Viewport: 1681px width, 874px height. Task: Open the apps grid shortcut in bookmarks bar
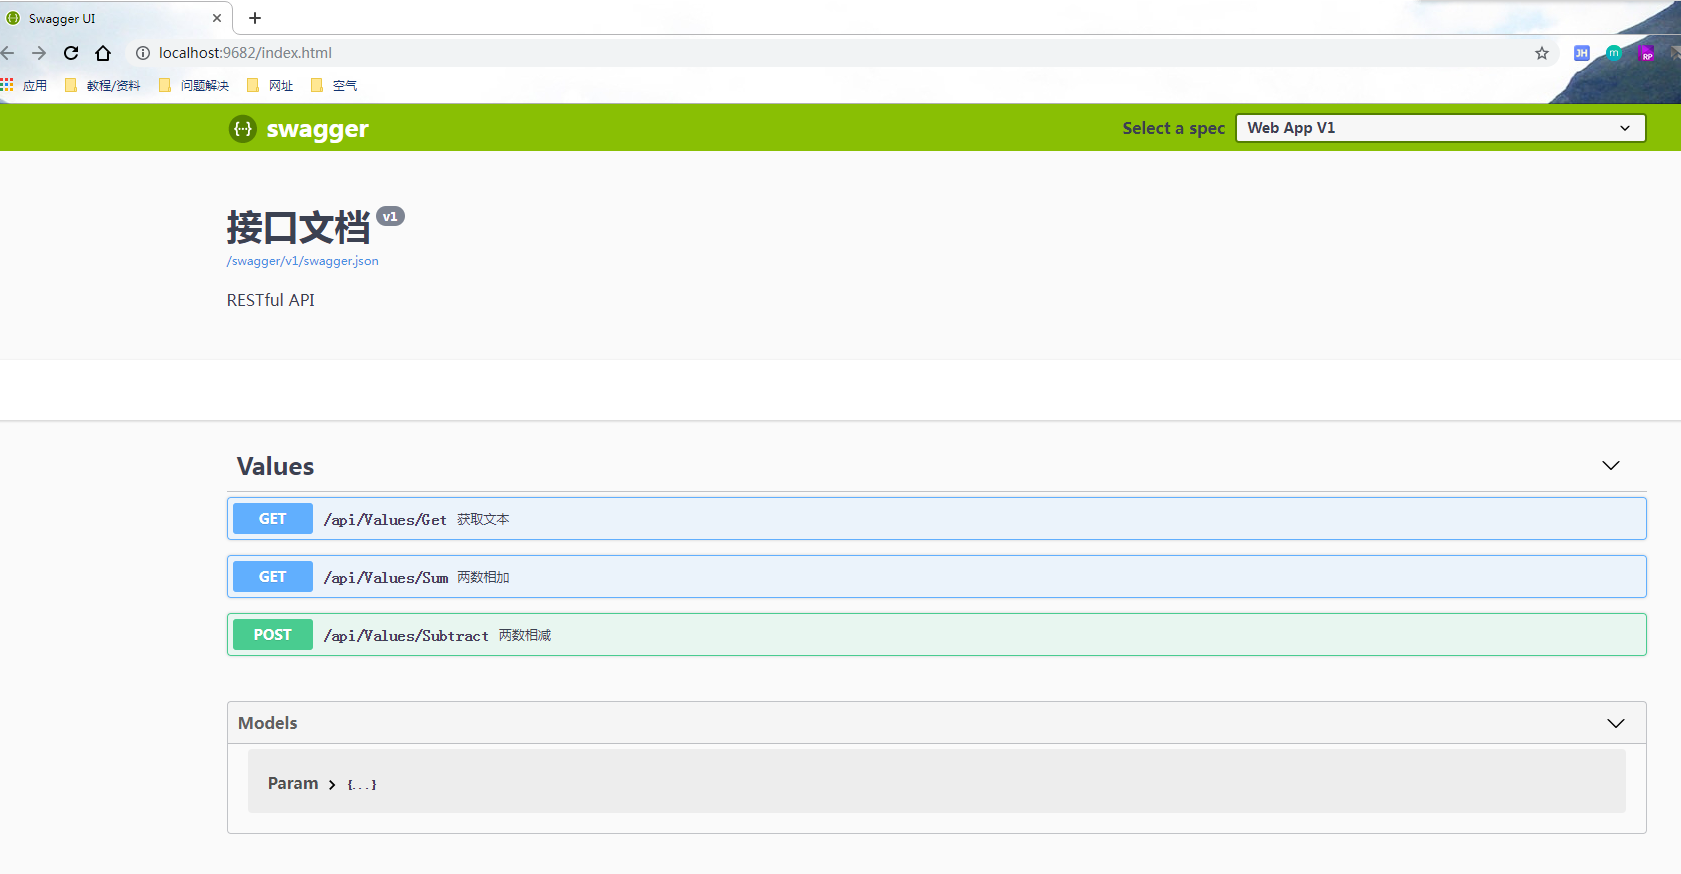8,85
